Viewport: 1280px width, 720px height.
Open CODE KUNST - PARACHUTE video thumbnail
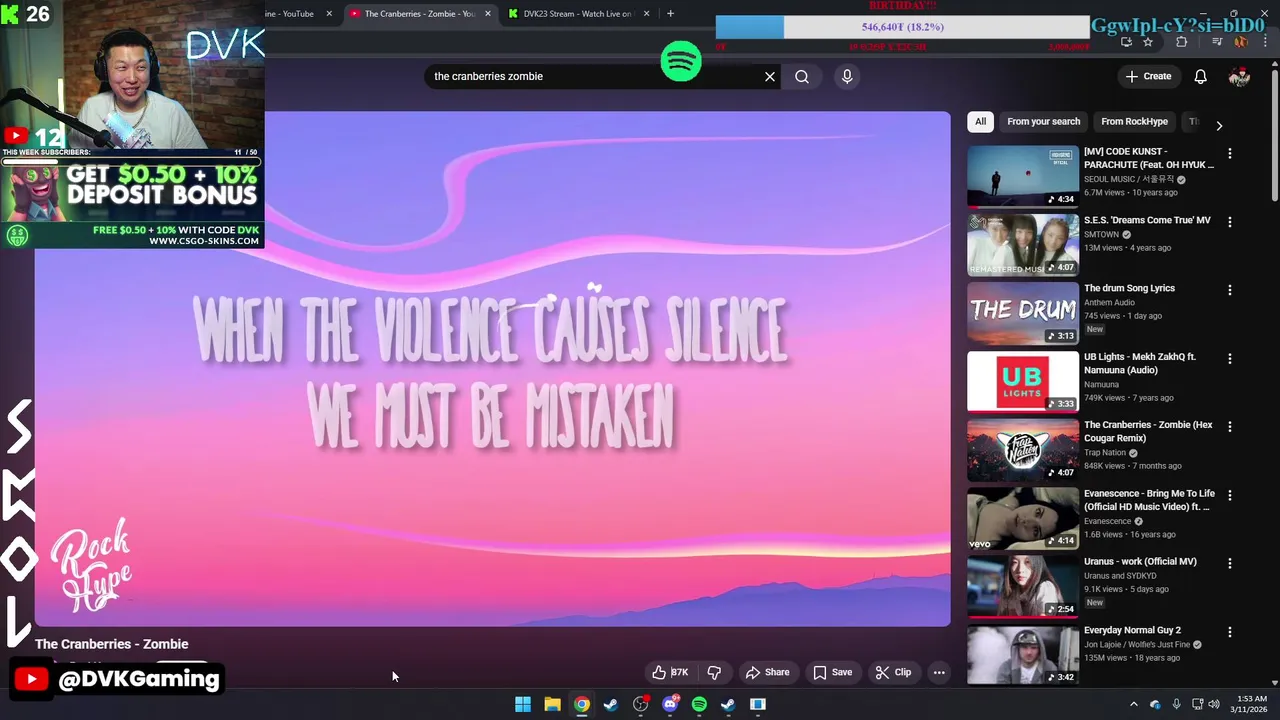[1022, 175]
